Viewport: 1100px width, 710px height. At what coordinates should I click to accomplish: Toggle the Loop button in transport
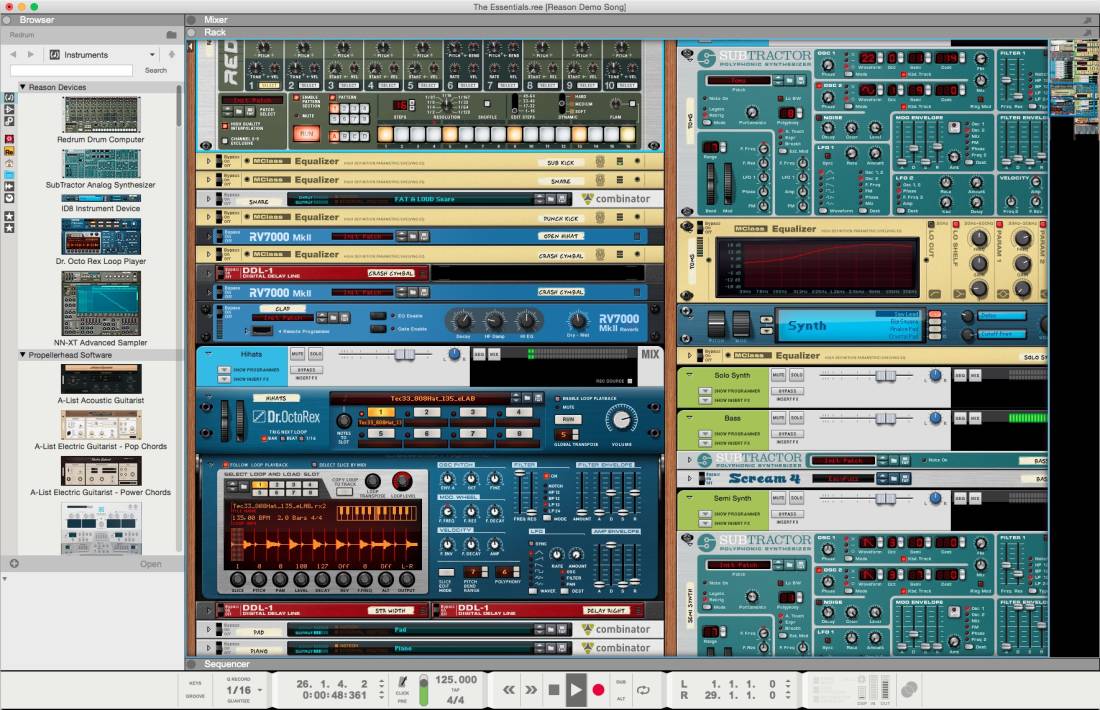pyautogui.click(x=643, y=690)
